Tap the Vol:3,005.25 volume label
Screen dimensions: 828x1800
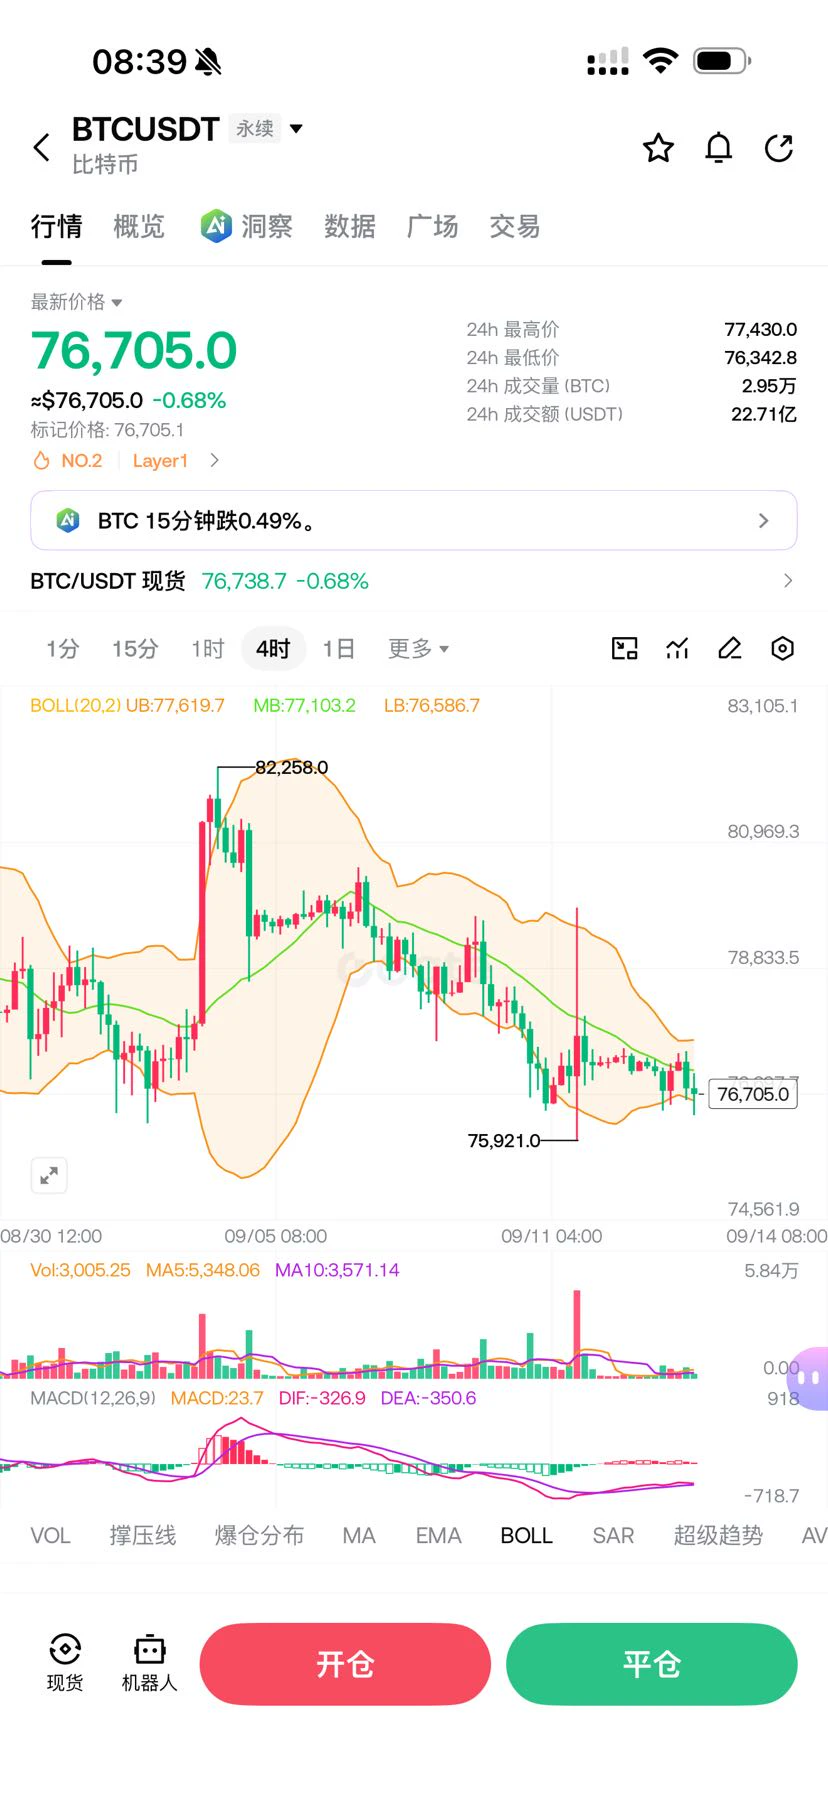click(x=80, y=1270)
